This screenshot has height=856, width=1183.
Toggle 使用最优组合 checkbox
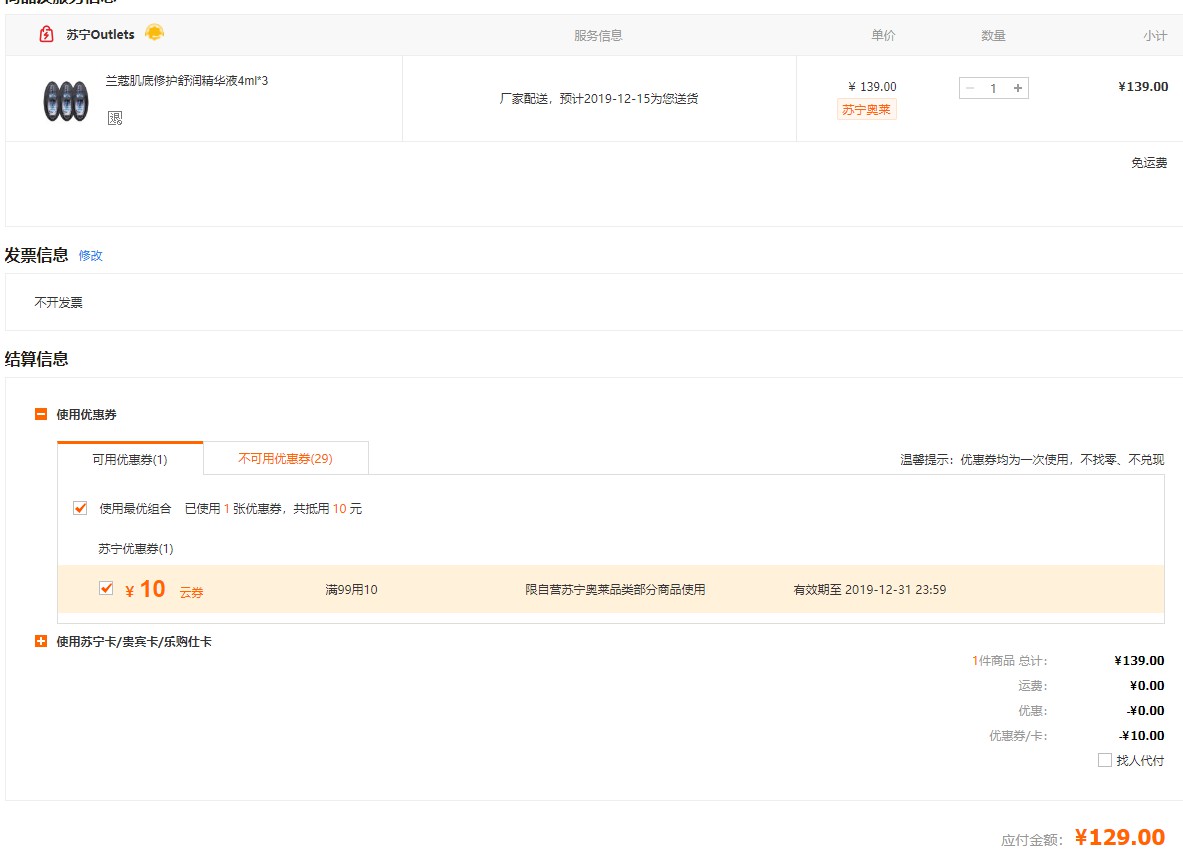point(80,508)
